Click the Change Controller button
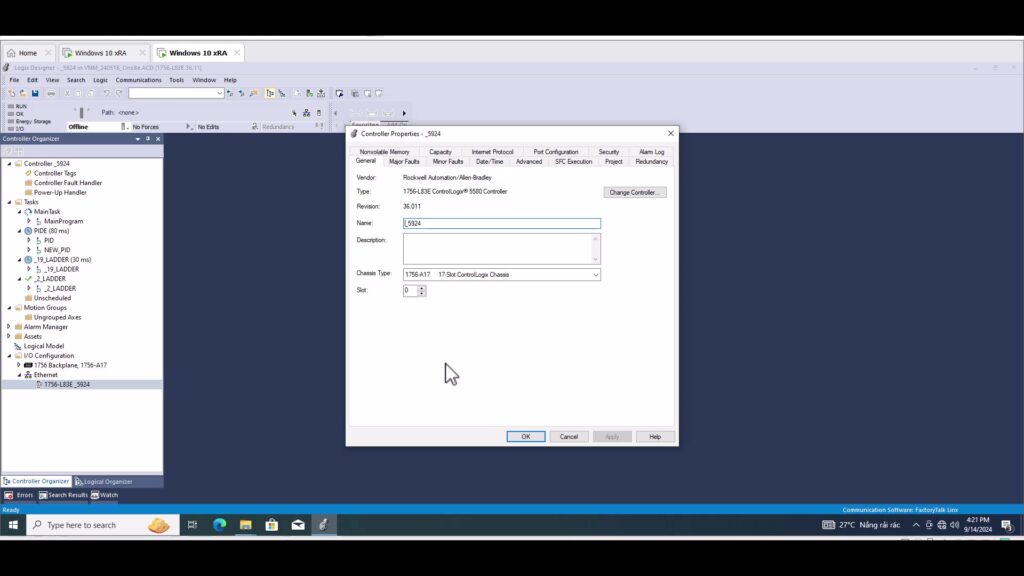Viewport: 1024px width, 576px height. 634,192
